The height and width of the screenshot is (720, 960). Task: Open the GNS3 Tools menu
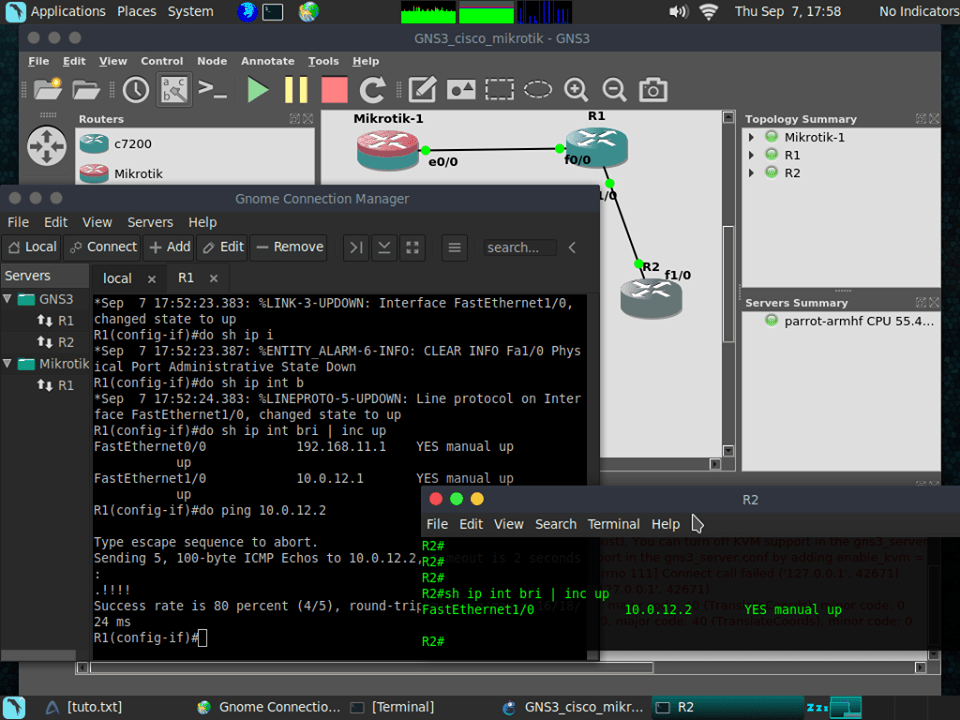(323, 61)
